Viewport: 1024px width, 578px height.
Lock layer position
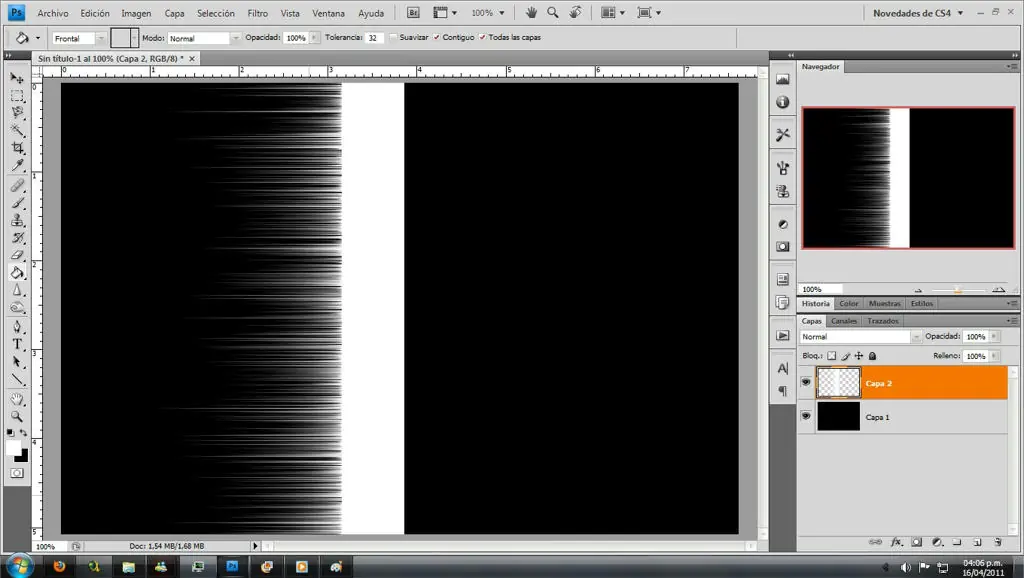[859, 356]
